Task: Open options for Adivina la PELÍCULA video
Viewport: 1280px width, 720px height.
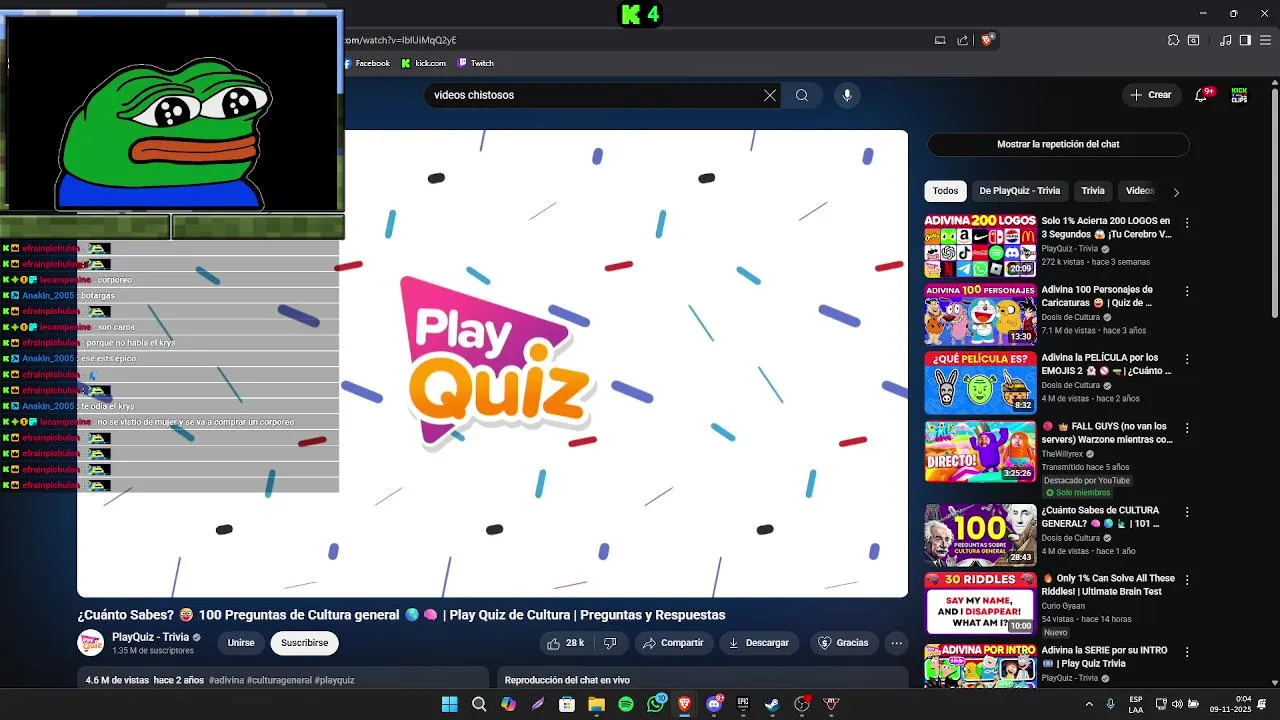Action: [1187, 359]
